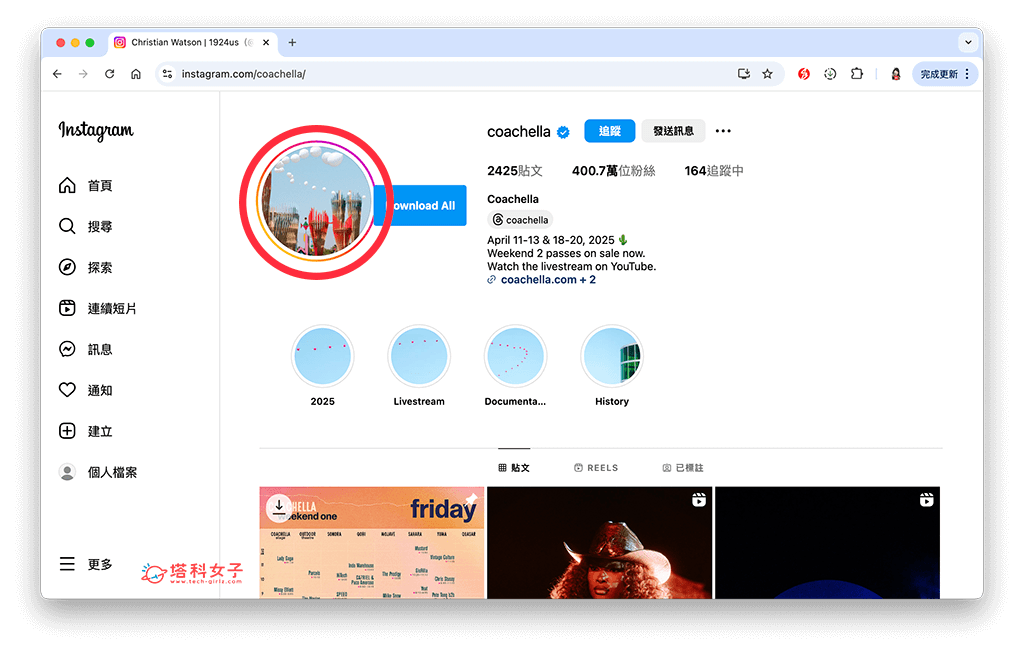Click the Send Message (發送訊息) button
1024x653 pixels.
tap(673, 131)
